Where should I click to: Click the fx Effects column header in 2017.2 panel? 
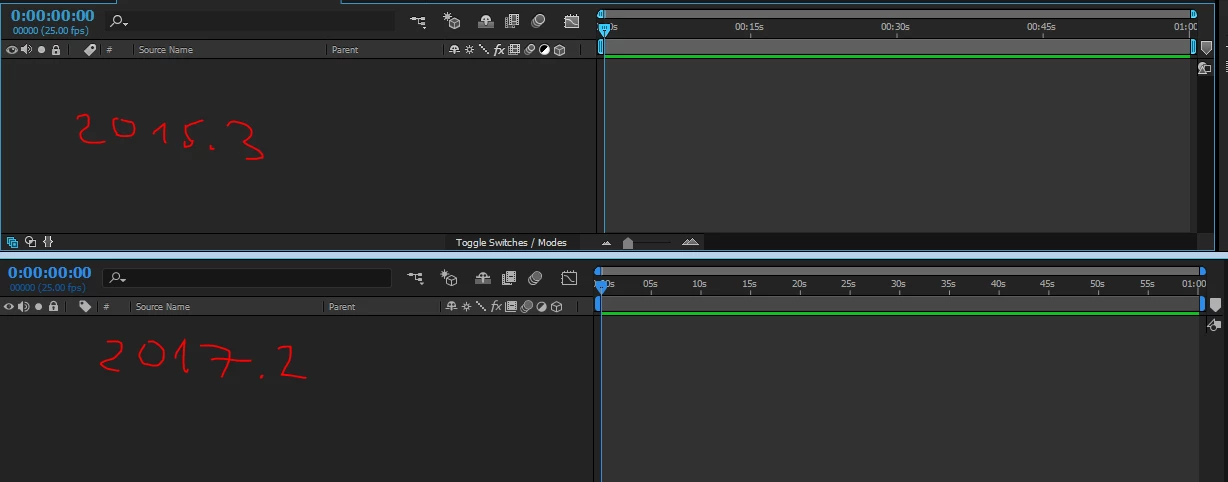[497, 307]
